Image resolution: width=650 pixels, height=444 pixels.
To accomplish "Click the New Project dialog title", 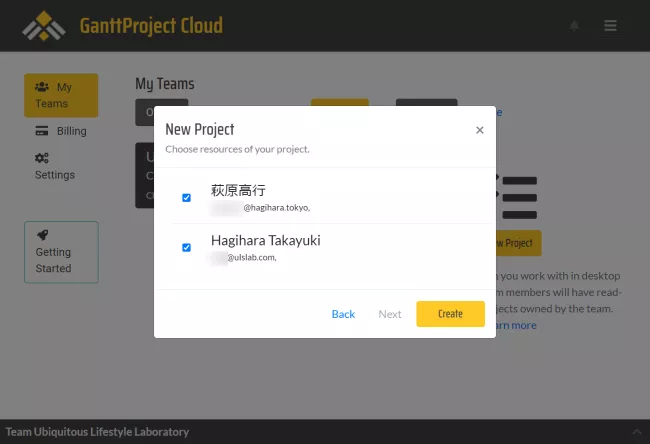I will pos(200,129).
